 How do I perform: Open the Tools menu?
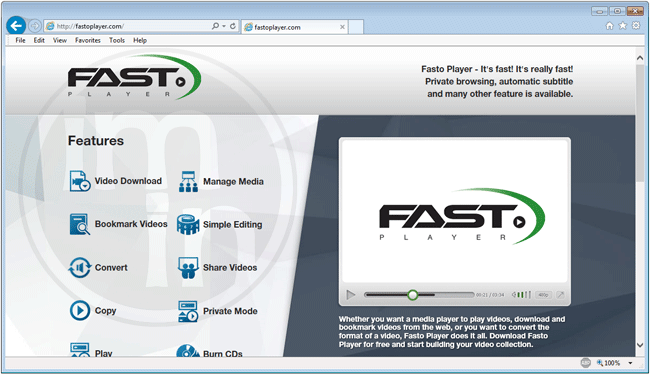coord(117,40)
